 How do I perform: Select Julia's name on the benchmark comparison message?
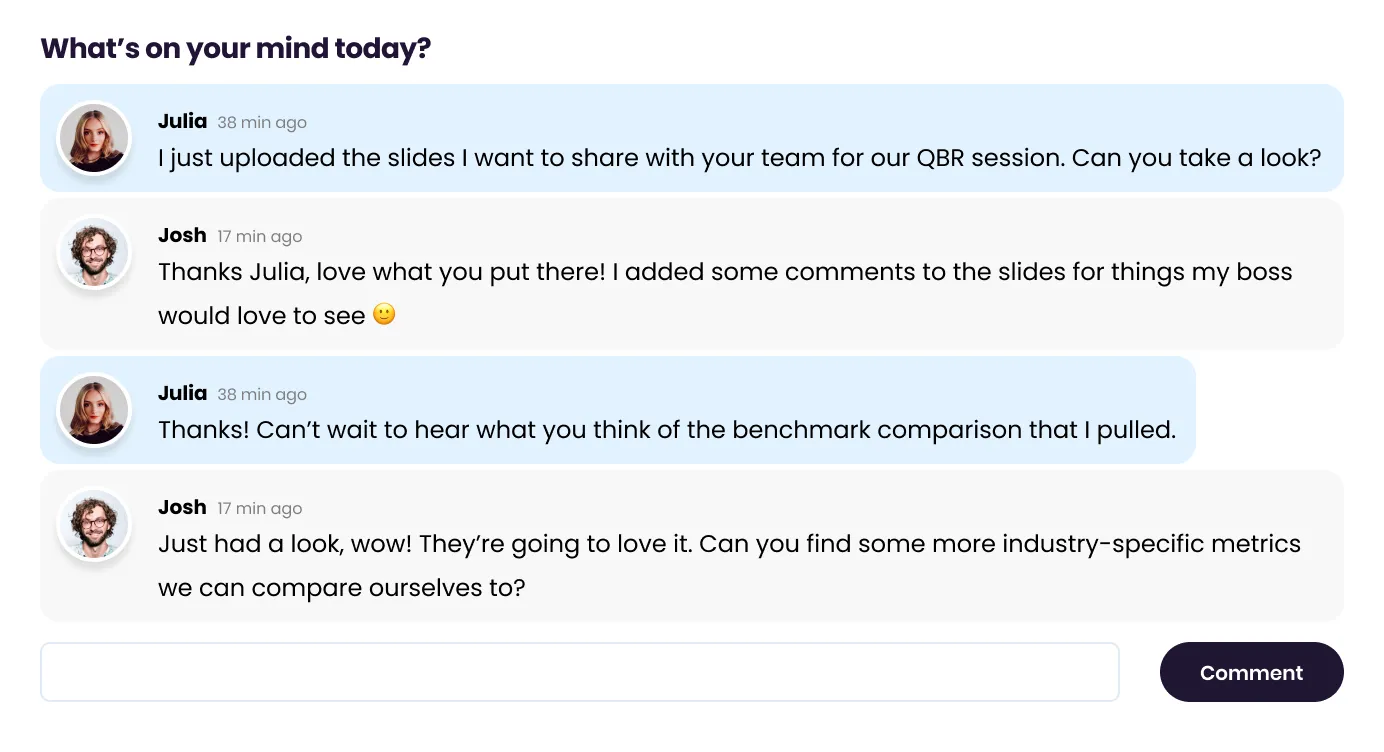pyautogui.click(x=182, y=393)
